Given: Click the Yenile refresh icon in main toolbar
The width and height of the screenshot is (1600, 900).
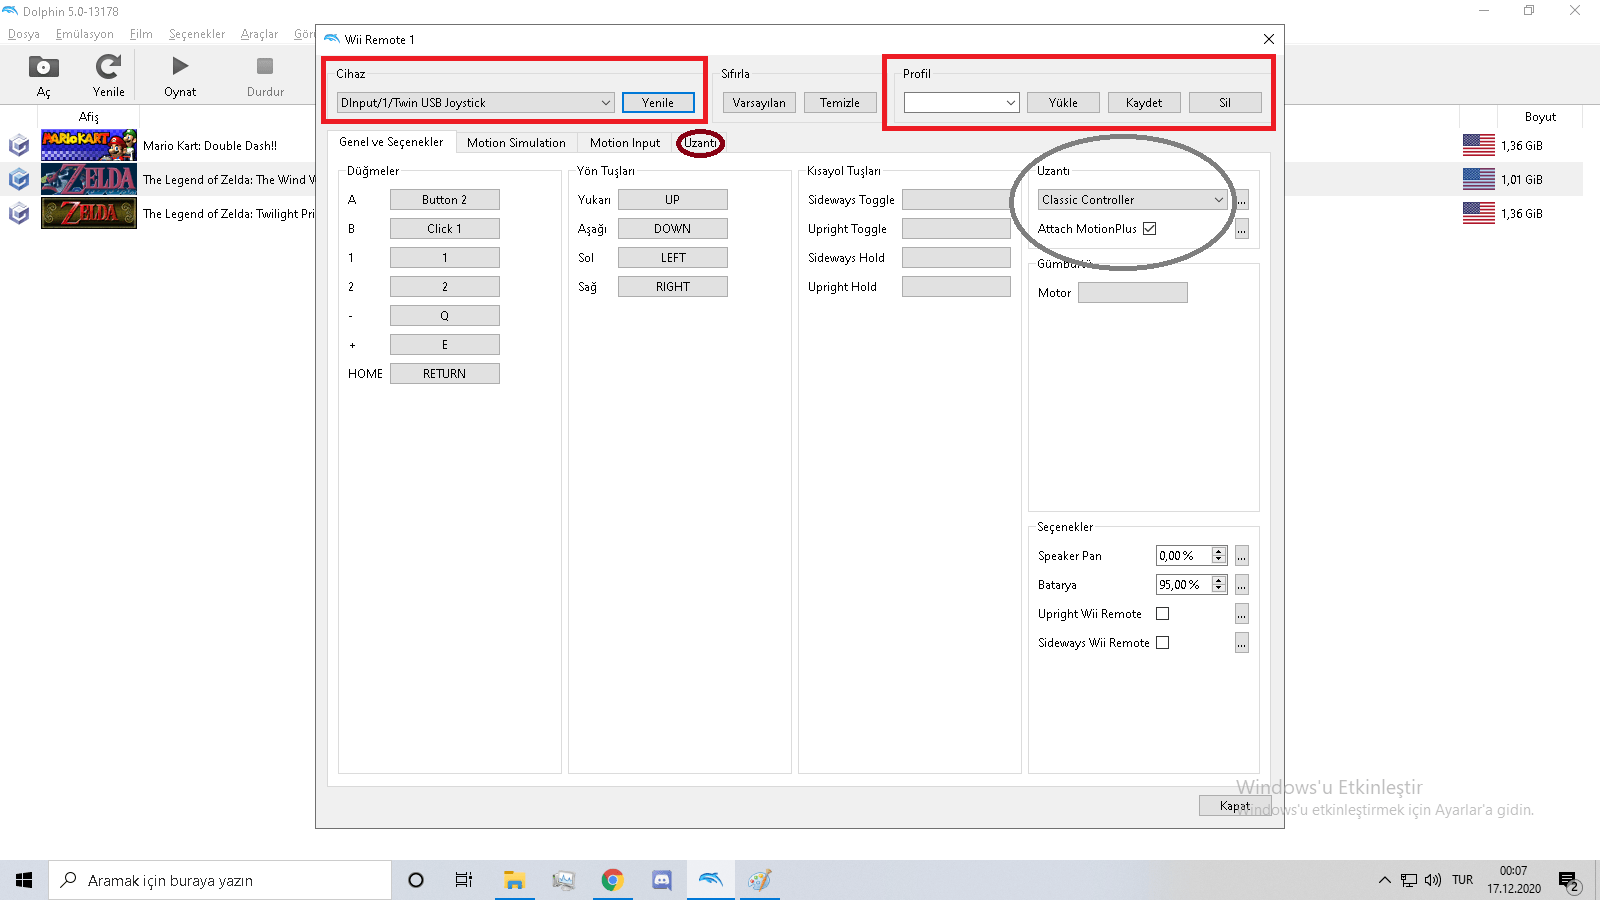Looking at the screenshot, I should 108,67.
